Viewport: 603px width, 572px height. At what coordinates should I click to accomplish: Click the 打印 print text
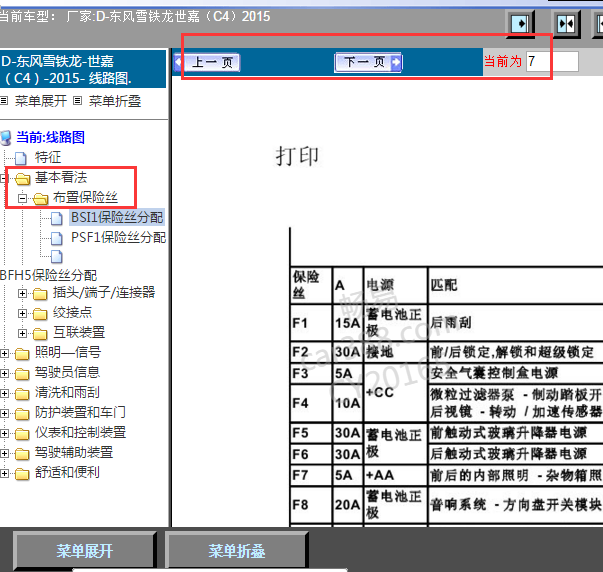297,156
